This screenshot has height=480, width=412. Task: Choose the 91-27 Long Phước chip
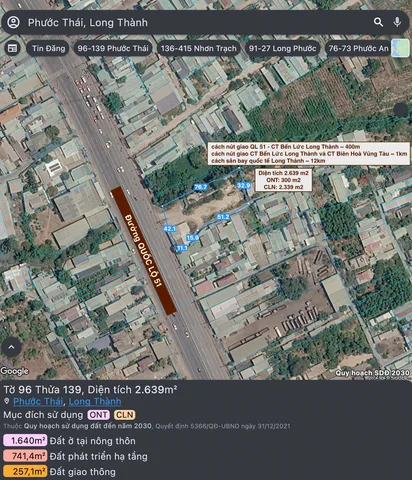tap(282, 48)
